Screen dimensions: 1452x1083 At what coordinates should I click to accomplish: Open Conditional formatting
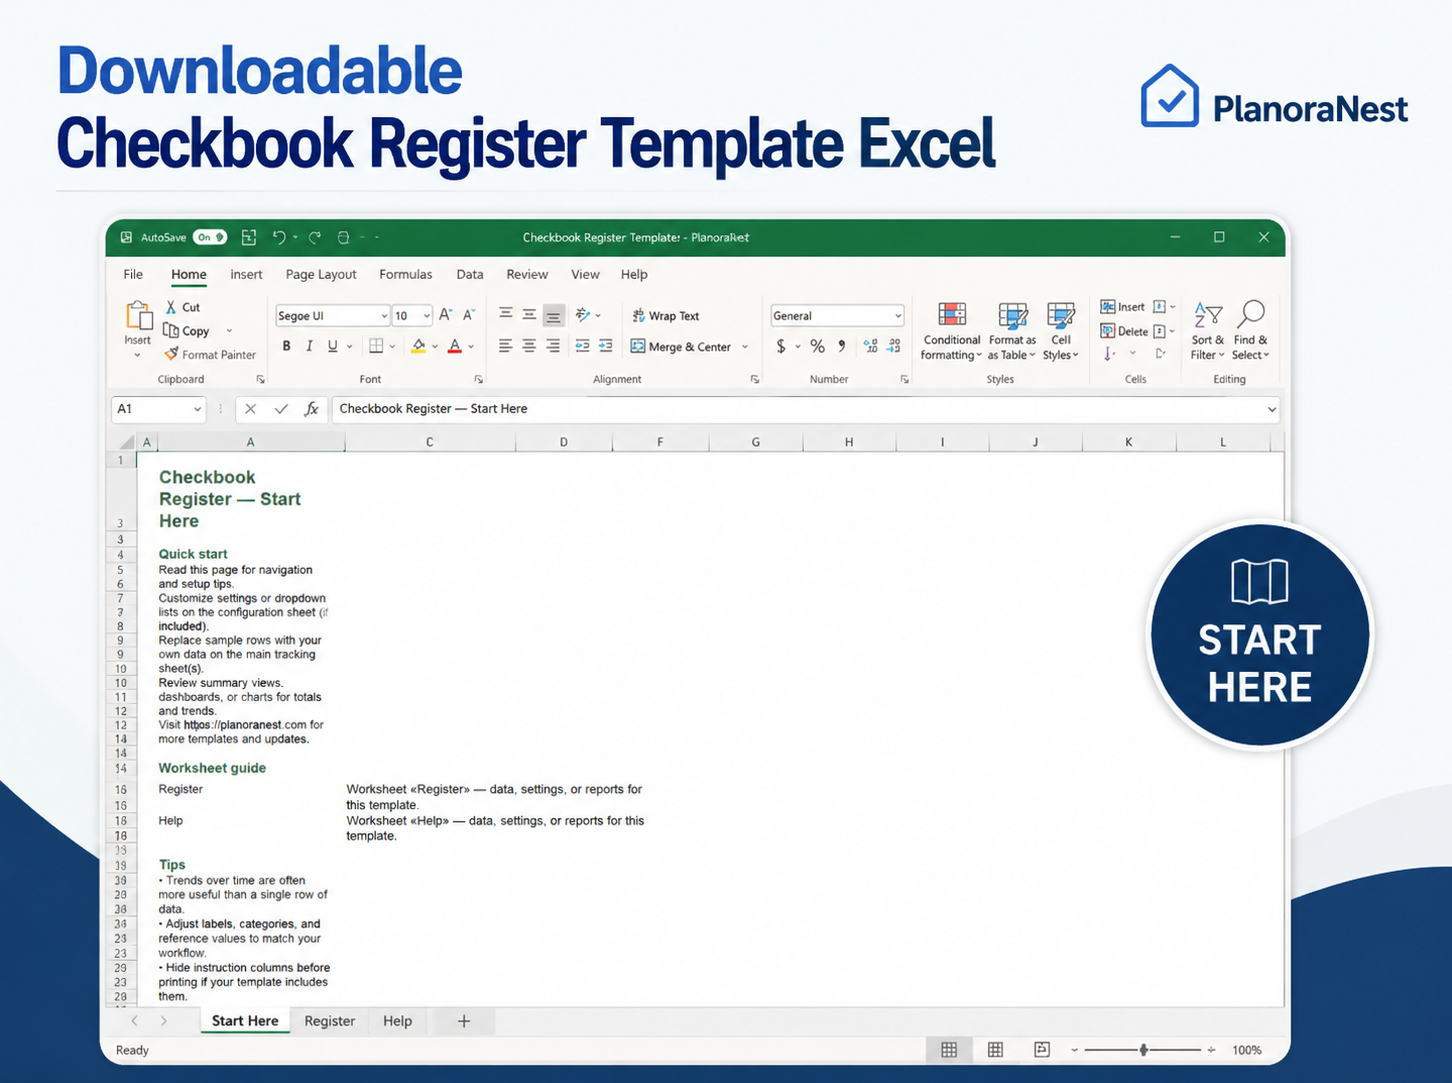click(951, 331)
